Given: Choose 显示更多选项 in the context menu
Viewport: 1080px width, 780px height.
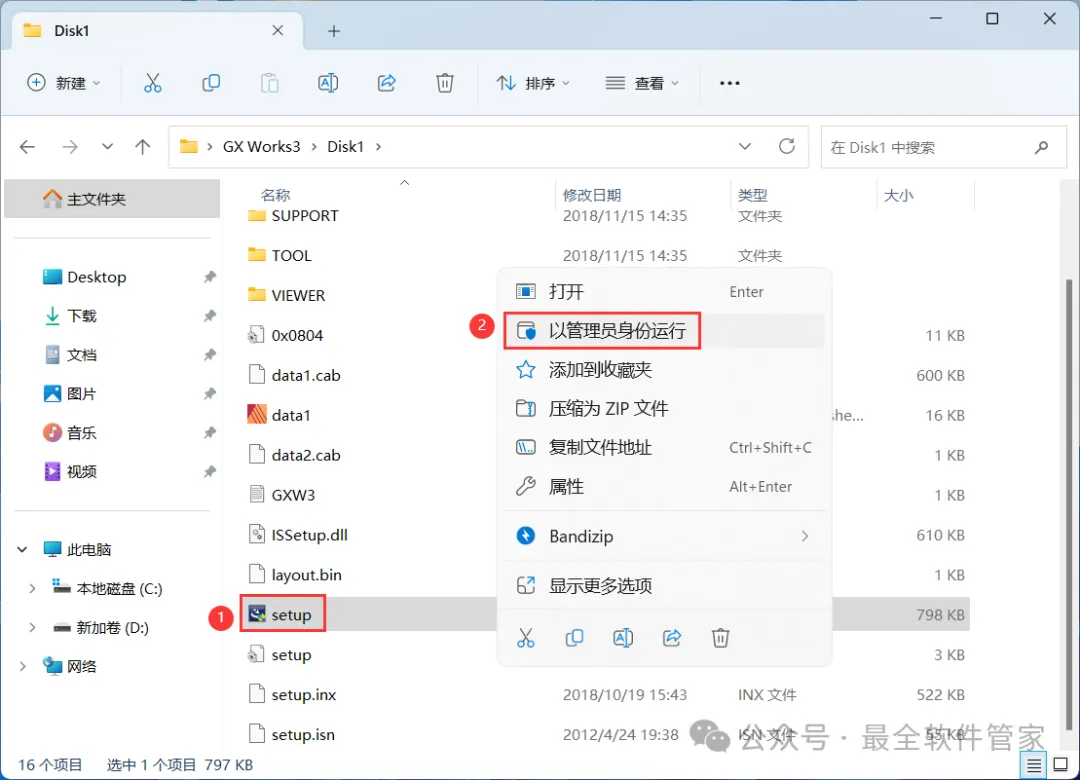Looking at the screenshot, I should click(665, 586).
